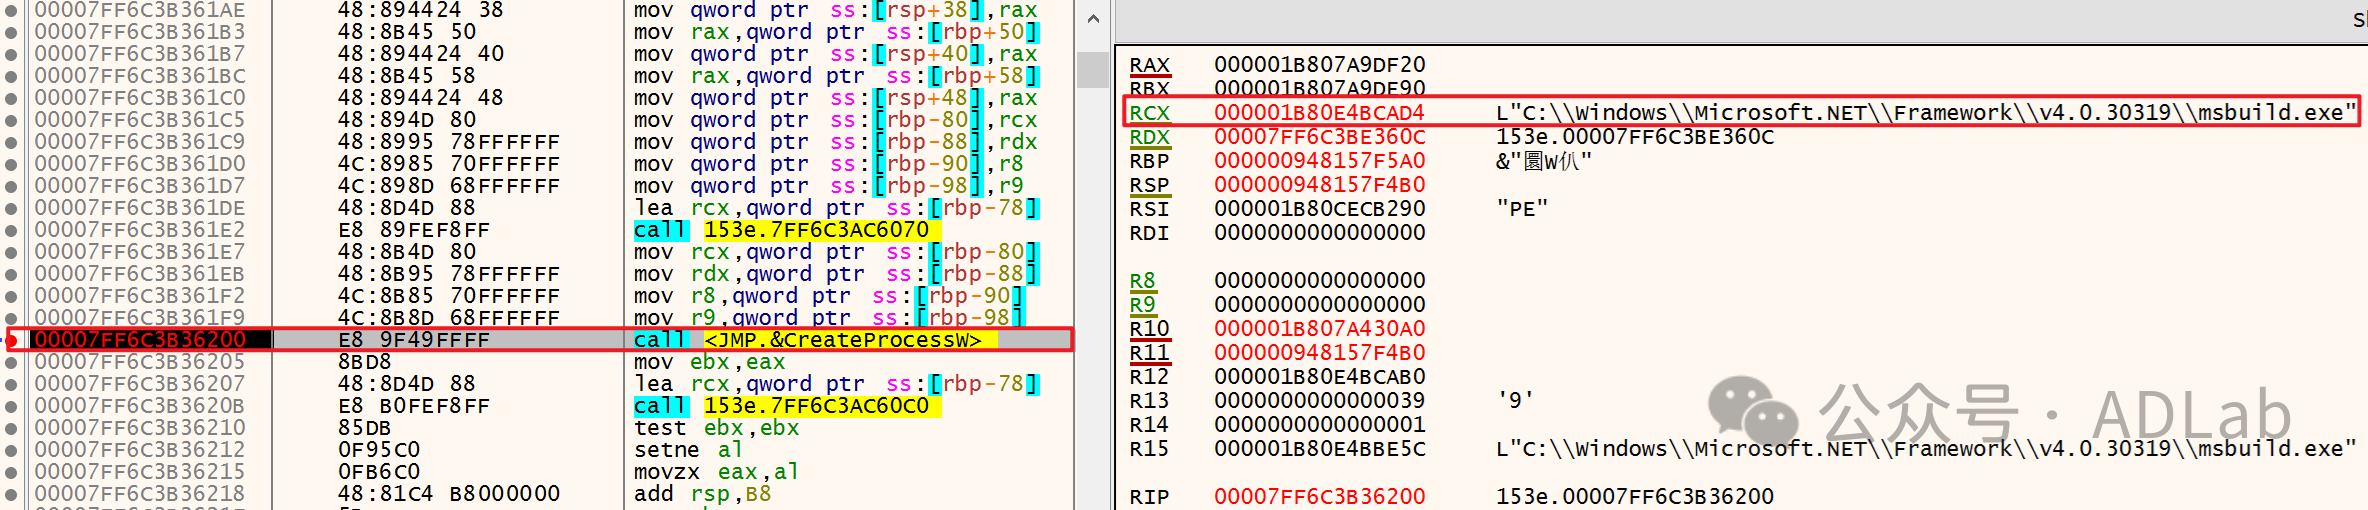
Task: Click opcode bytes E8 9F49FFFF
Action: point(414,340)
